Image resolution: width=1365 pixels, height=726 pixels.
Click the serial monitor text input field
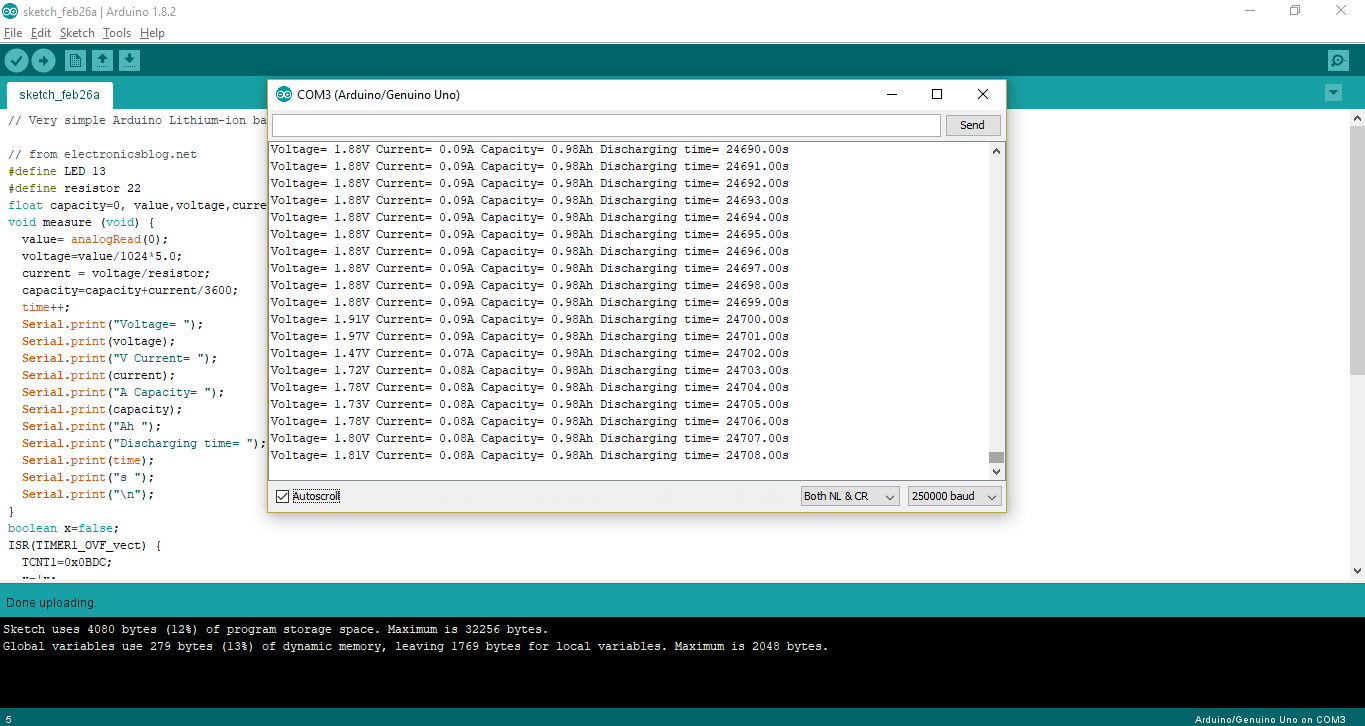(606, 125)
